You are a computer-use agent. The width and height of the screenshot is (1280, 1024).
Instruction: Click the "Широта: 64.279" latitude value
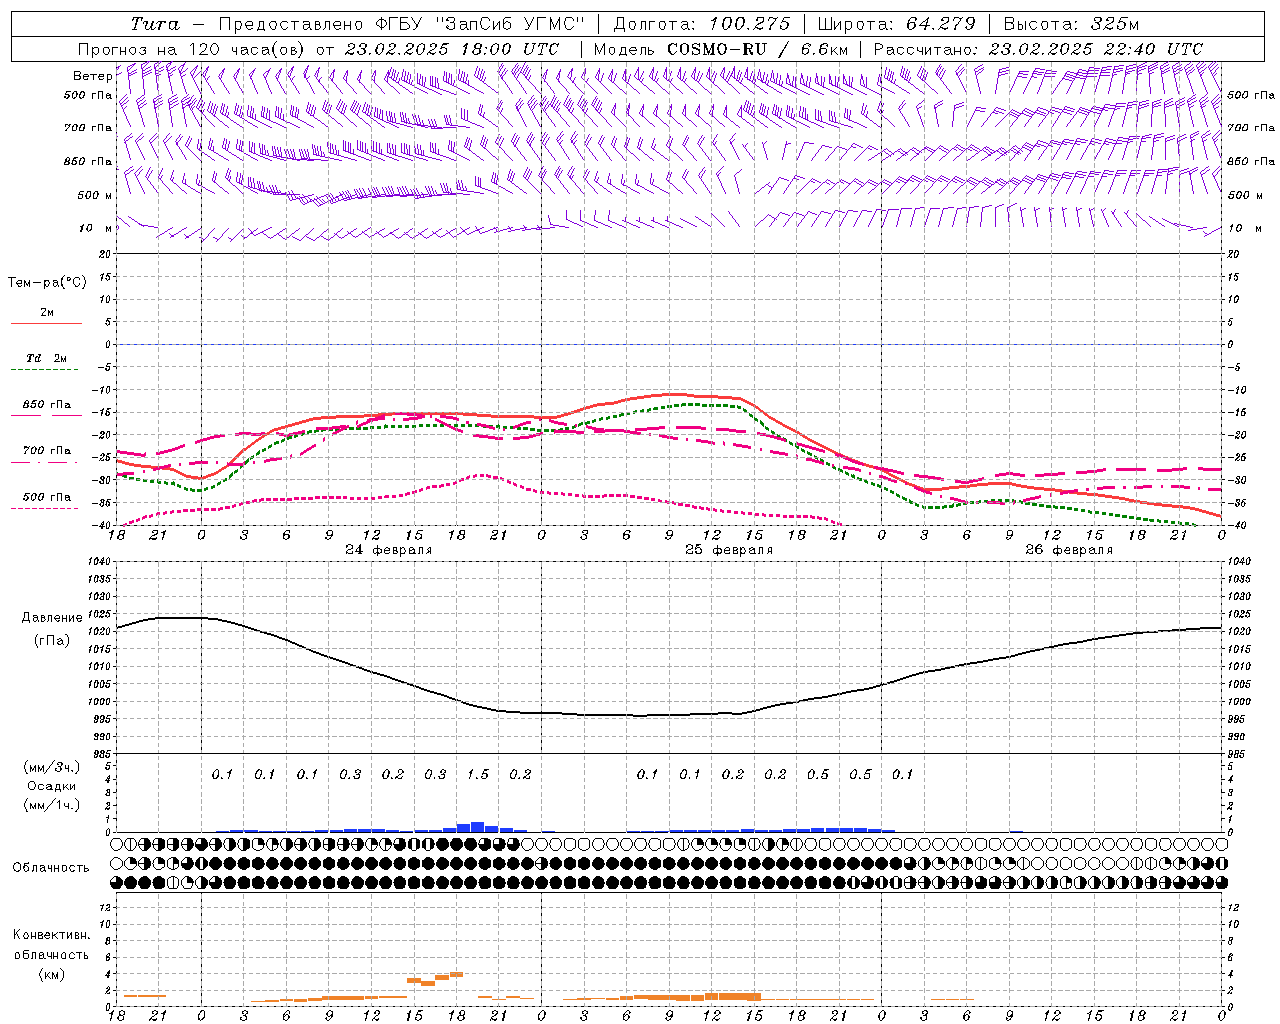pyautogui.click(x=896, y=24)
